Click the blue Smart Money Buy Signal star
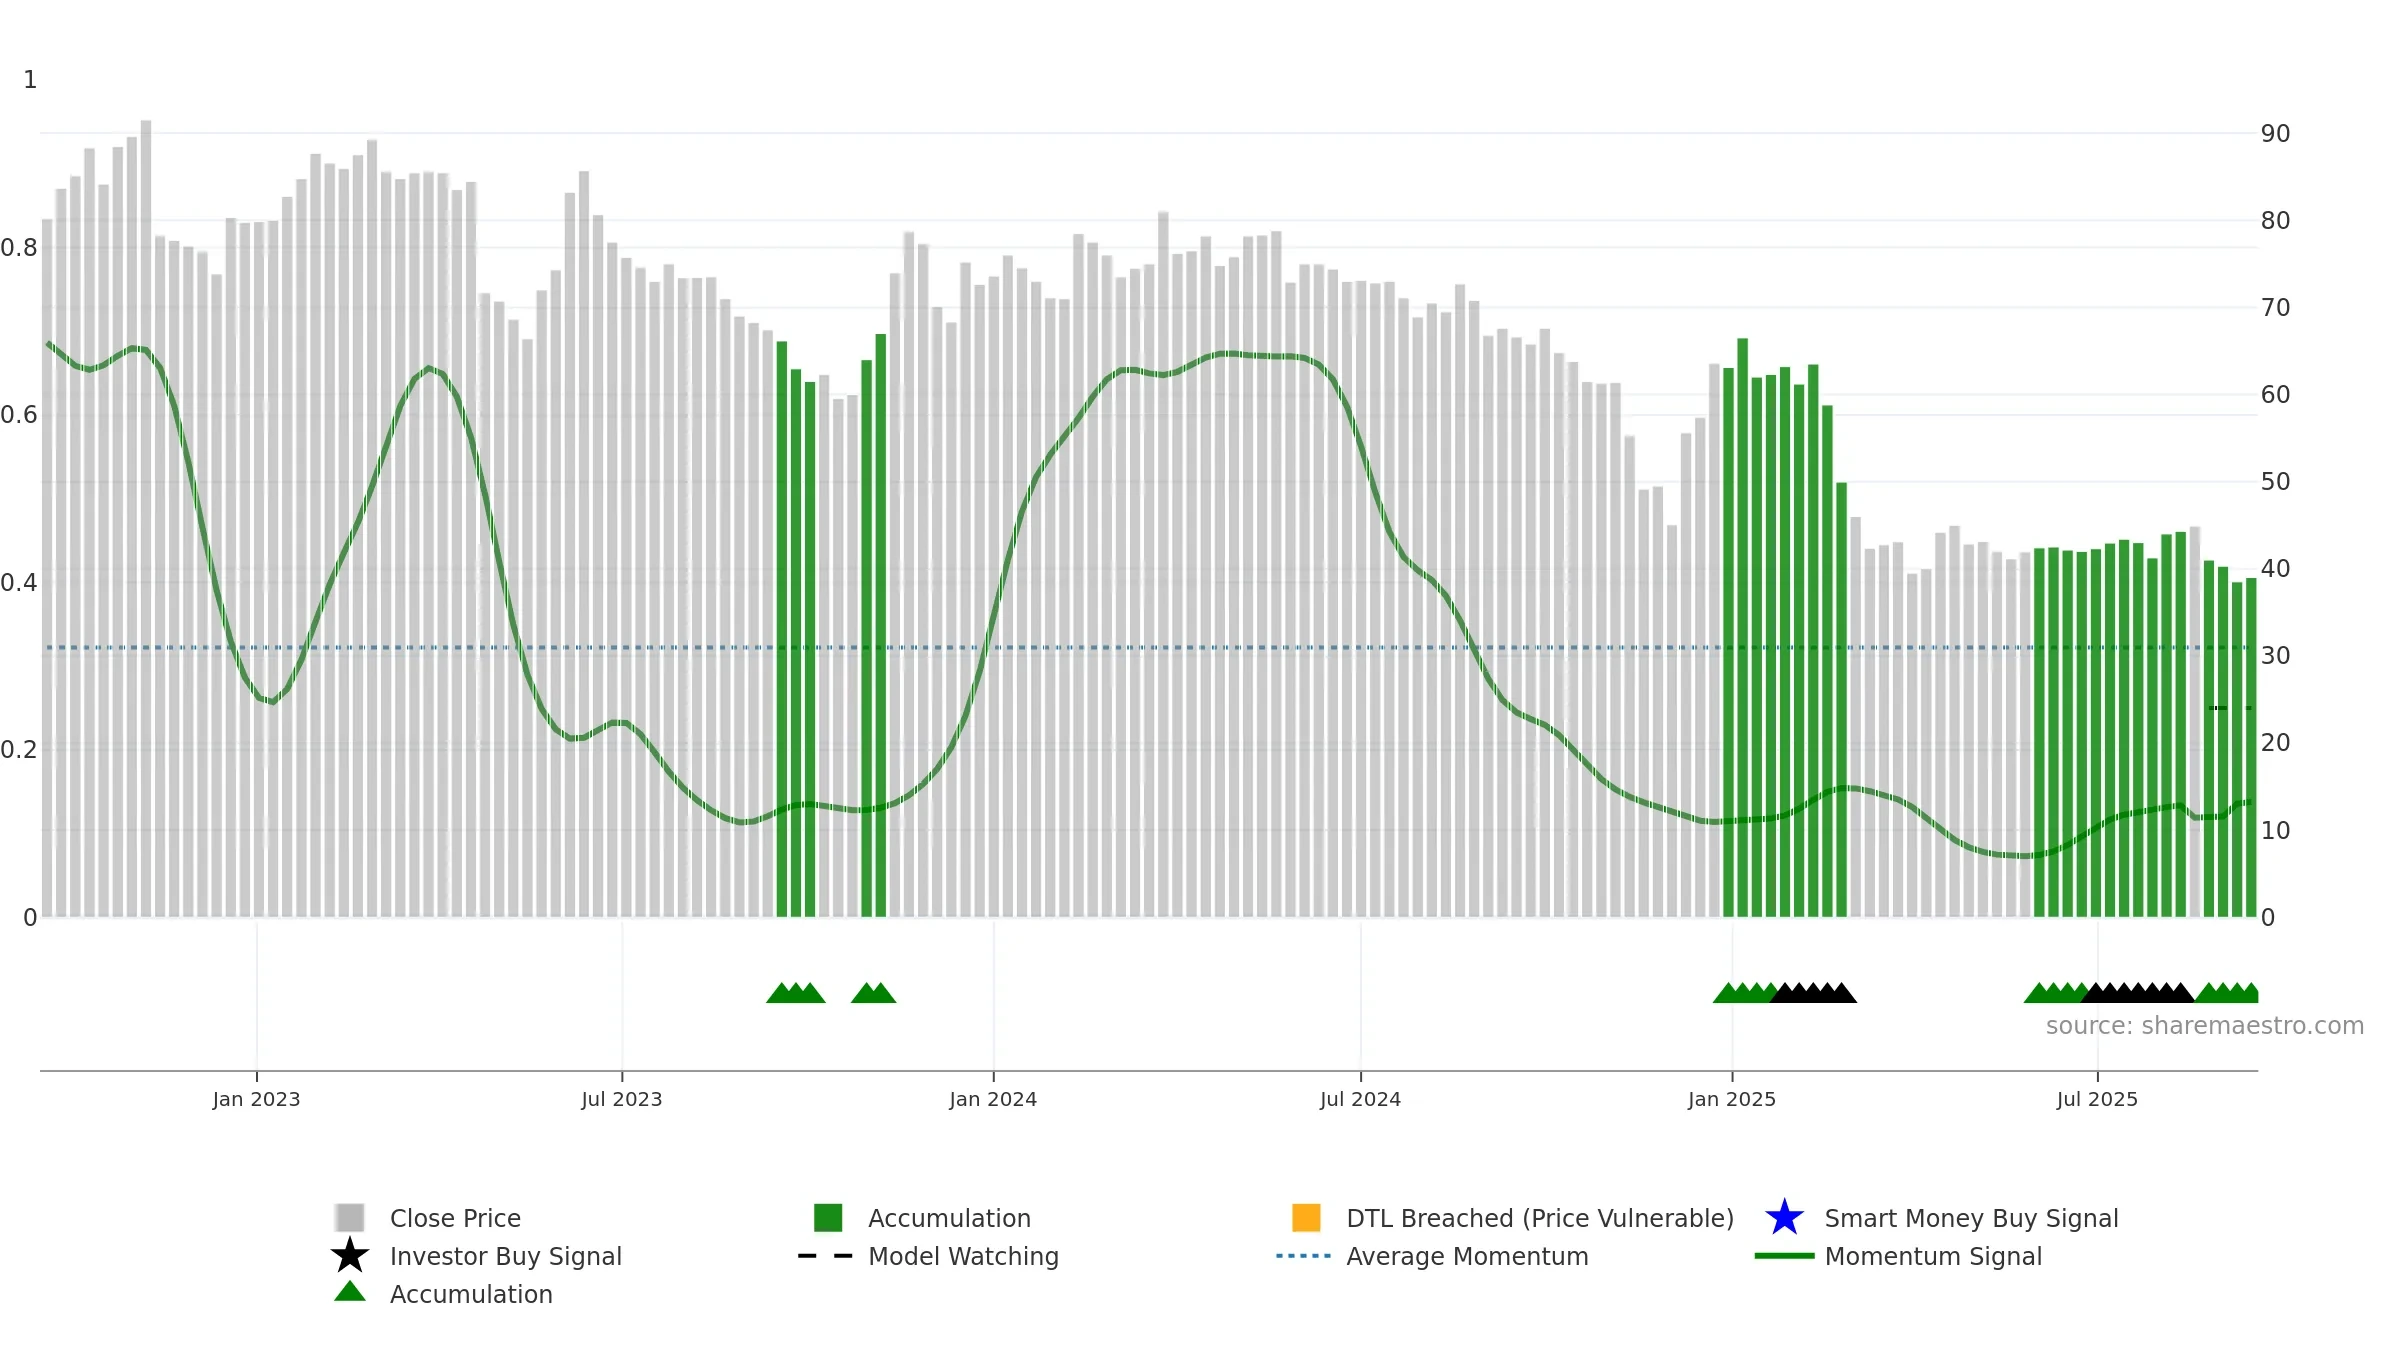The height and width of the screenshot is (1350, 2400). pos(1785,1217)
